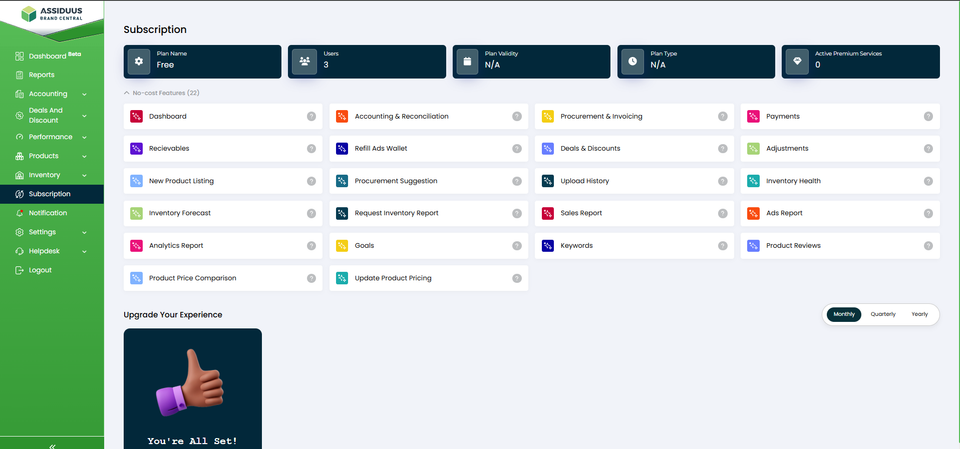
Task: Open the Procurement Suggestion card
Action: tap(429, 181)
